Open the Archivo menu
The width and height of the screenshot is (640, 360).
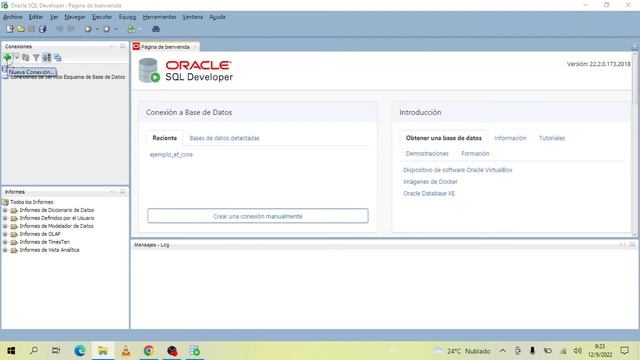point(13,17)
